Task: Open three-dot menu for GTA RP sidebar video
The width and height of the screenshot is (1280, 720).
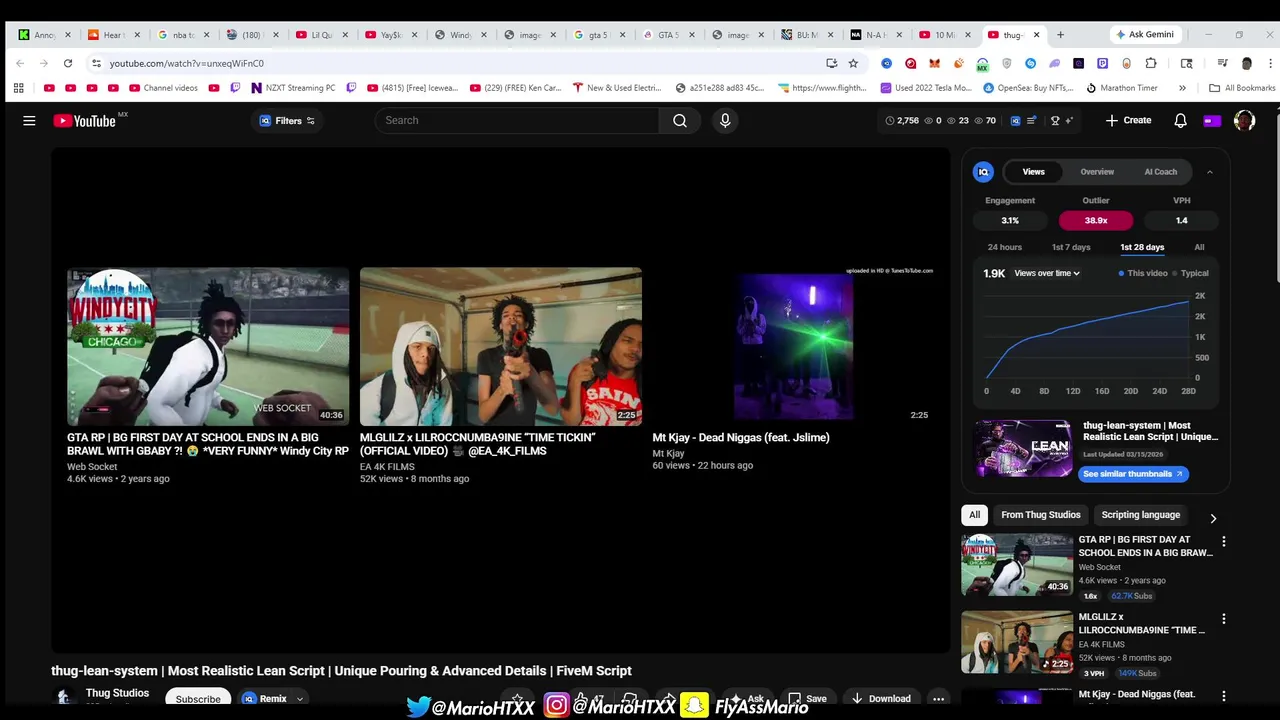Action: click(x=1223, y=541)
